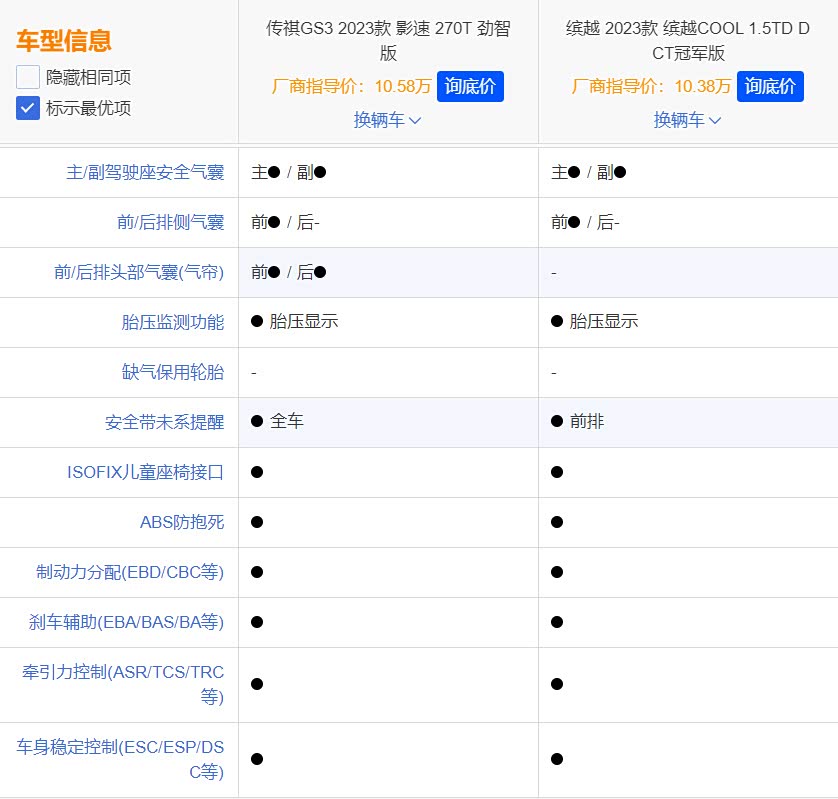This screenshot has height=799, width=838.
Task: Open 刹车辅助(EBA/BAS/BA等) parameter link
Action: point(126,622)
